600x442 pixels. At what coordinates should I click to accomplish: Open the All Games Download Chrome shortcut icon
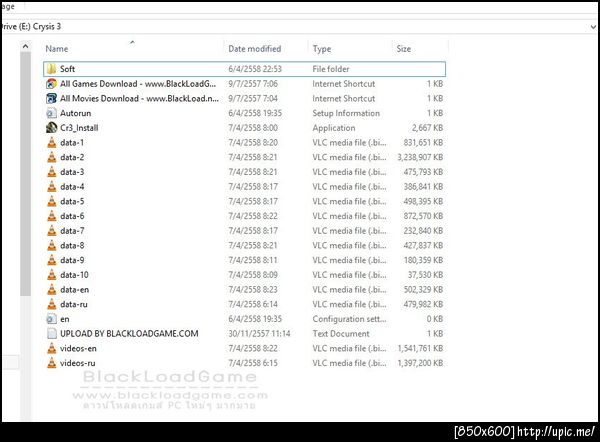click(x=51, y=84)
